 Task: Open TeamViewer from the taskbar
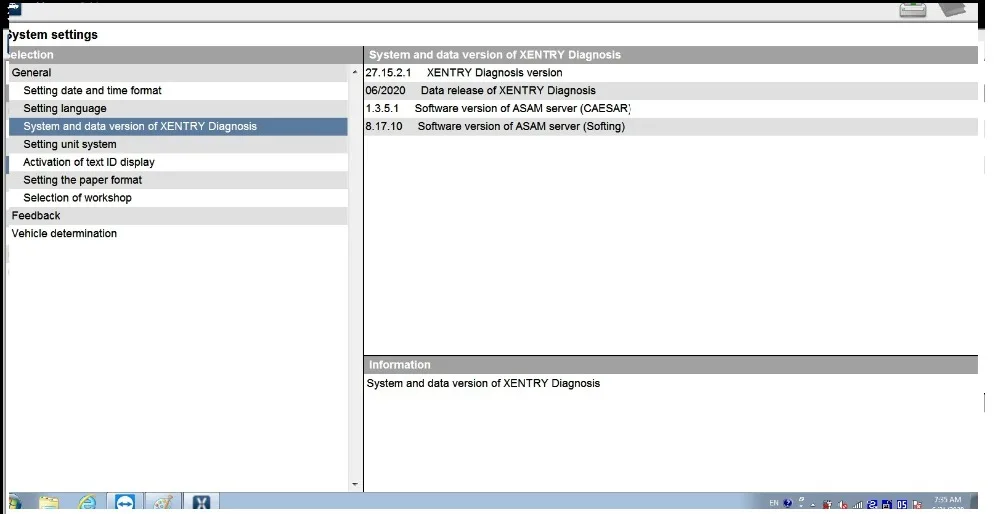[124, 503]
